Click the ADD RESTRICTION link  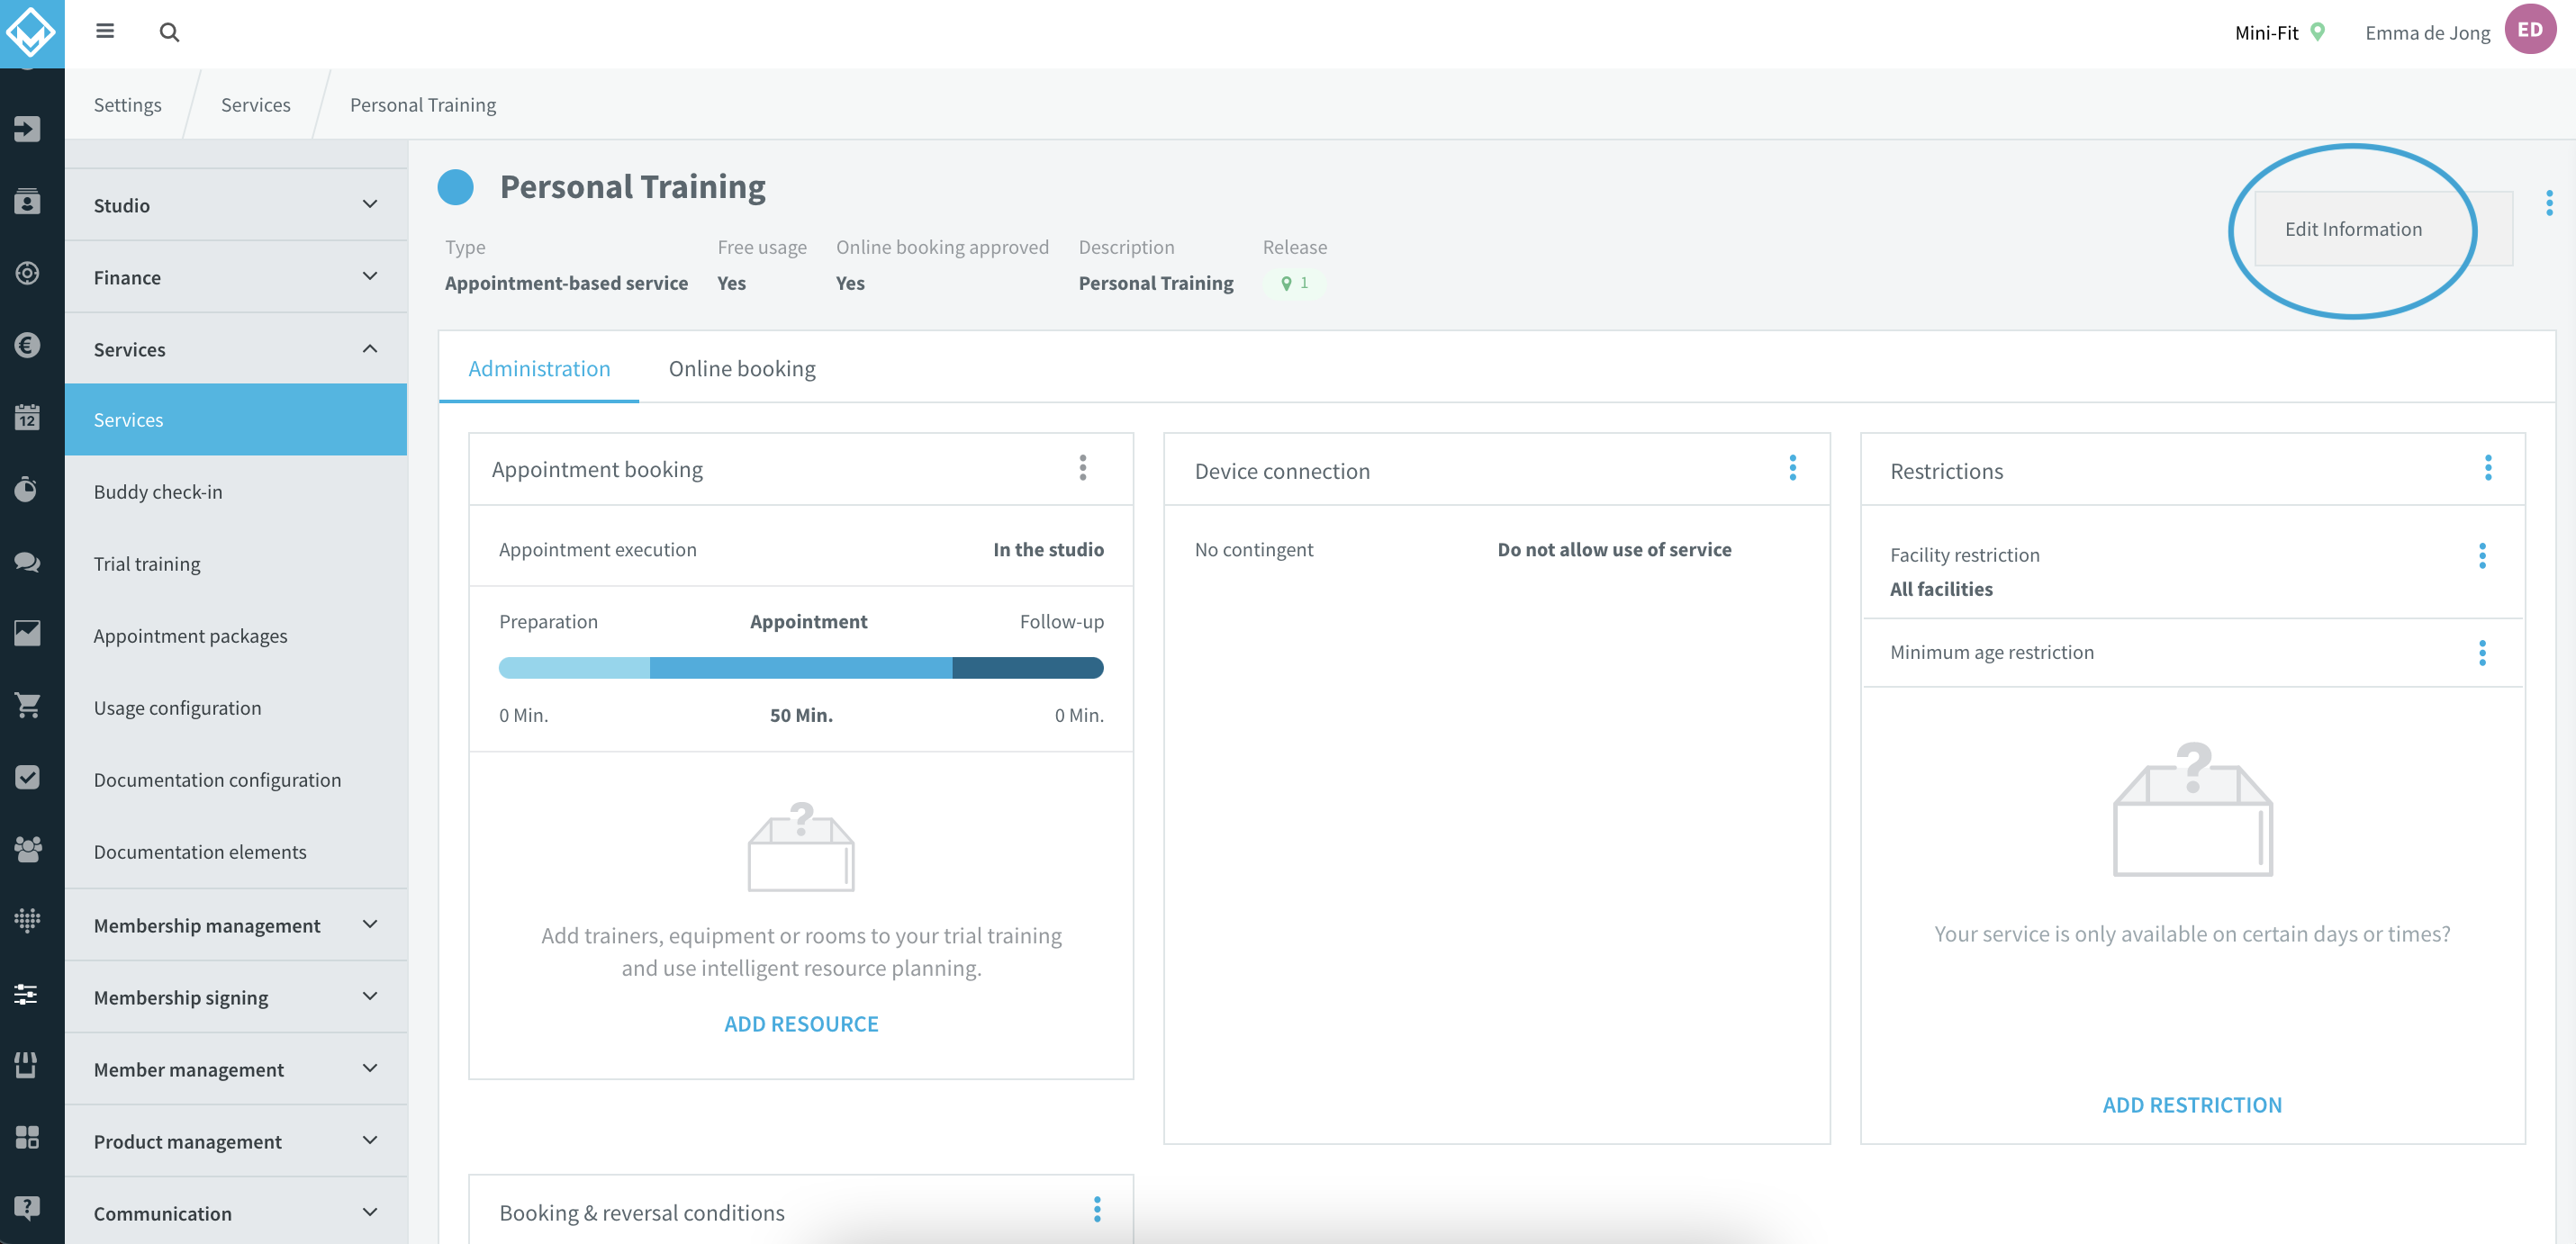2191,1104
